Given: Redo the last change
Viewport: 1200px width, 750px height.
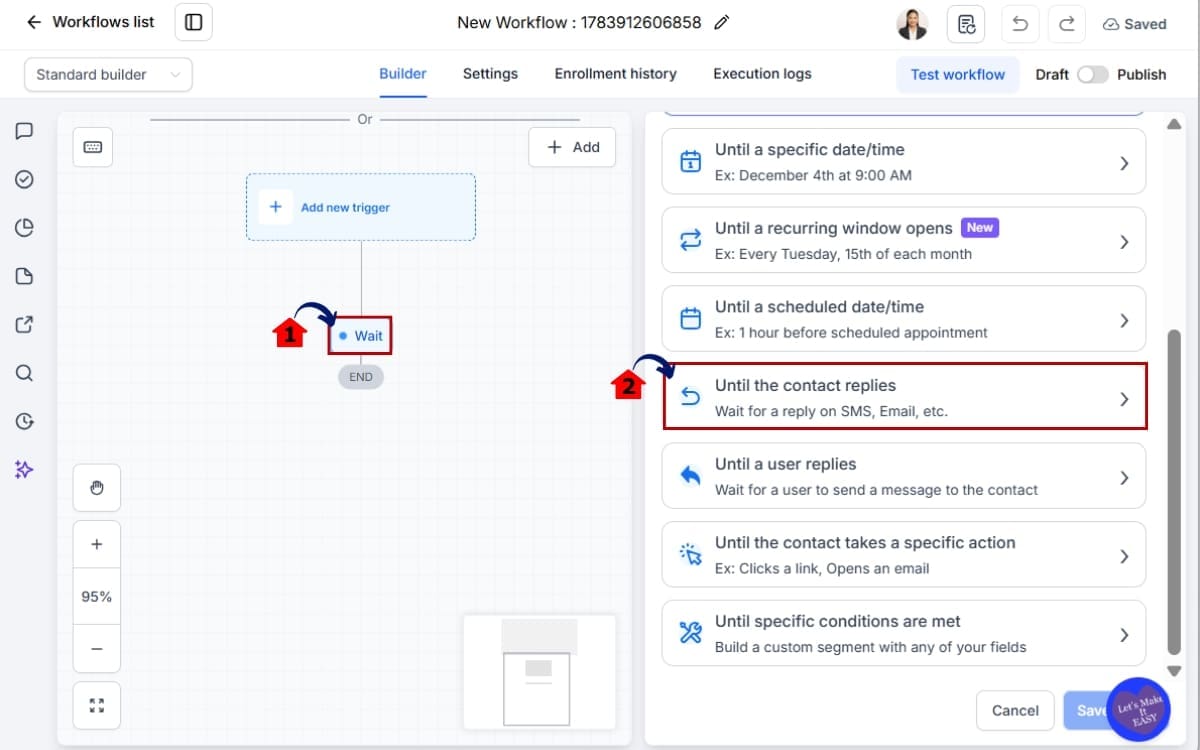Looking at the screenshot, I should (1066, 24).
